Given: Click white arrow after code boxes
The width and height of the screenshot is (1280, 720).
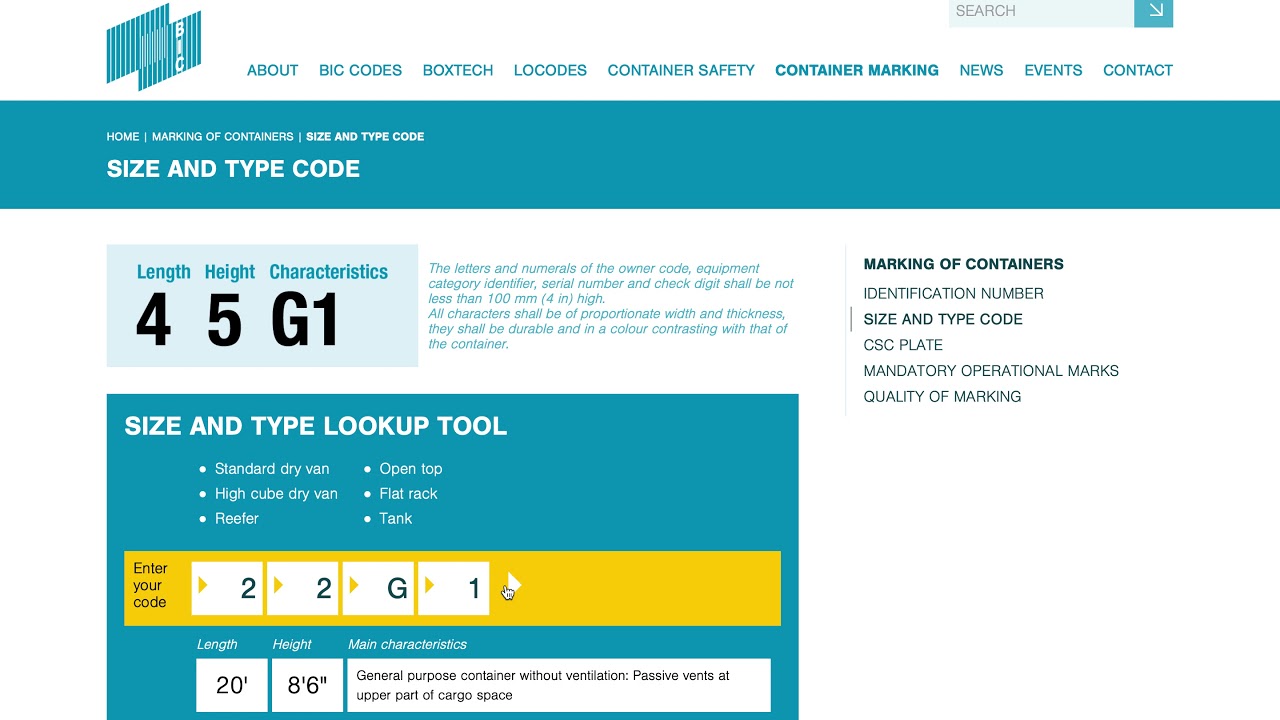Looking at the screenshot, I should coord(513,584).
